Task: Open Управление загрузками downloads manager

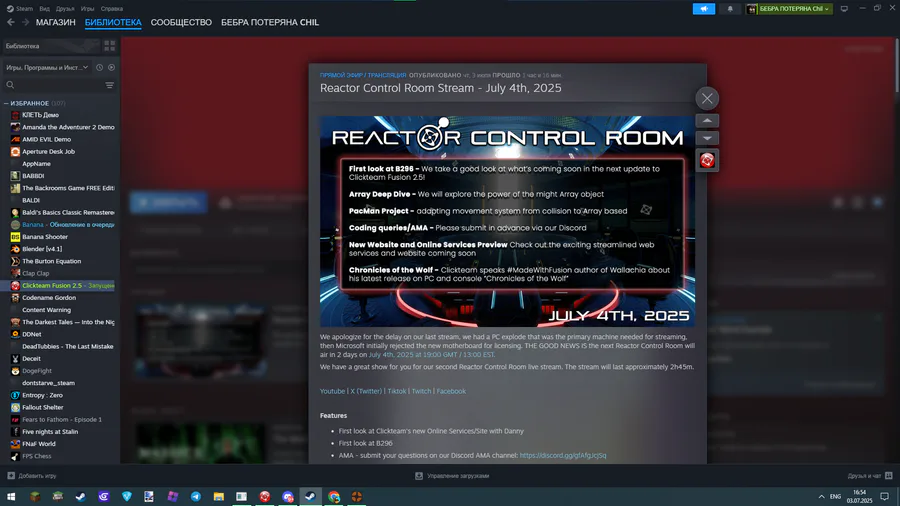Action: tap(452, 476)
